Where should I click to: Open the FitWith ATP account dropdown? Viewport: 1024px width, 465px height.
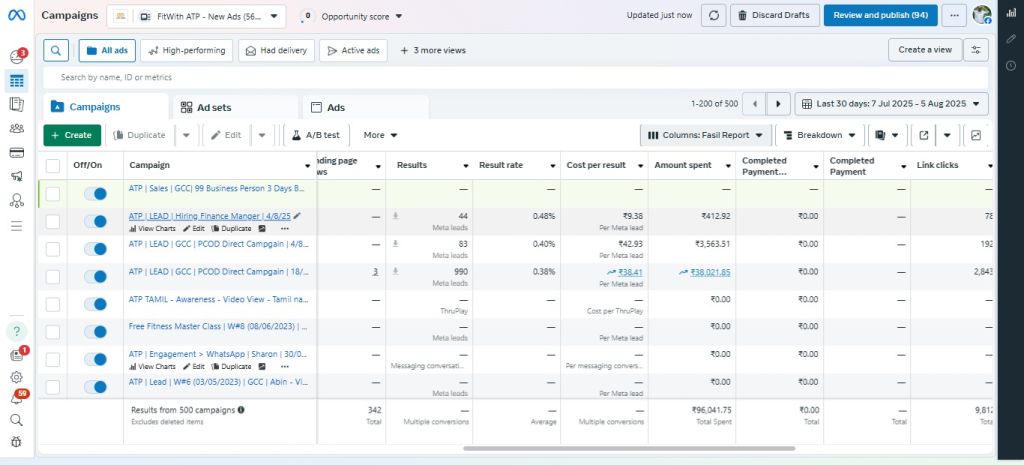tap(196, 16)
